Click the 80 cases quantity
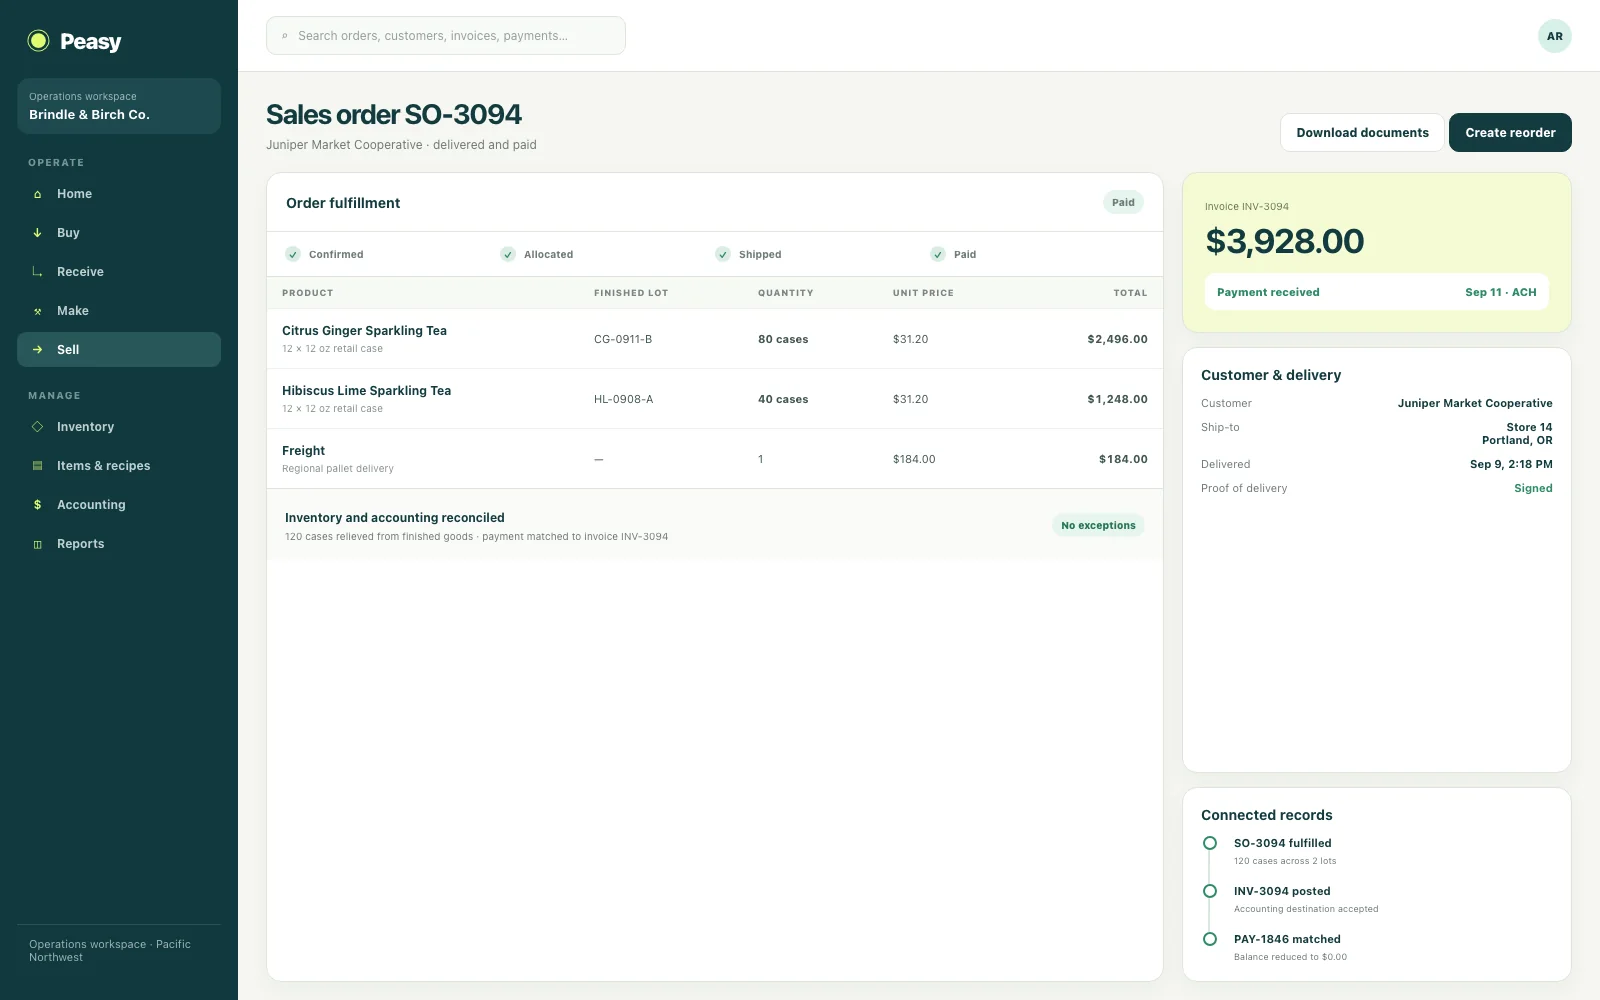The image size is (1600, 1000). (x=783, y=339)
